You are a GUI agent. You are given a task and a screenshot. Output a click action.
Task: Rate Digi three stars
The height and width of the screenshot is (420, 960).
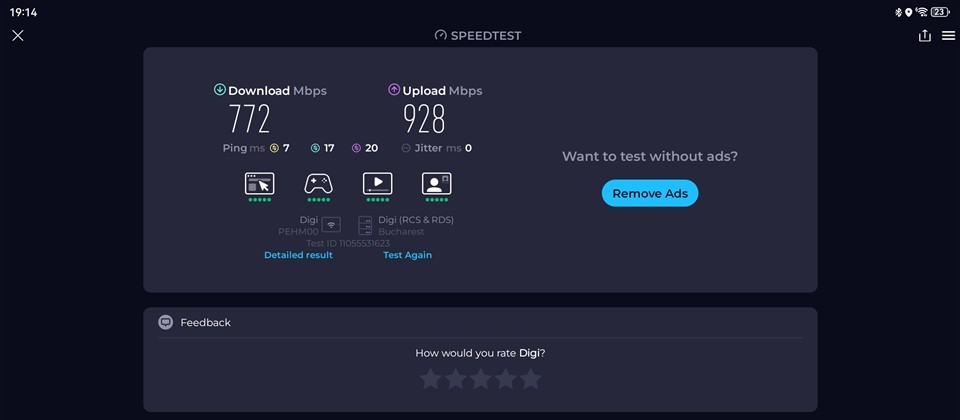click(480, 379)
